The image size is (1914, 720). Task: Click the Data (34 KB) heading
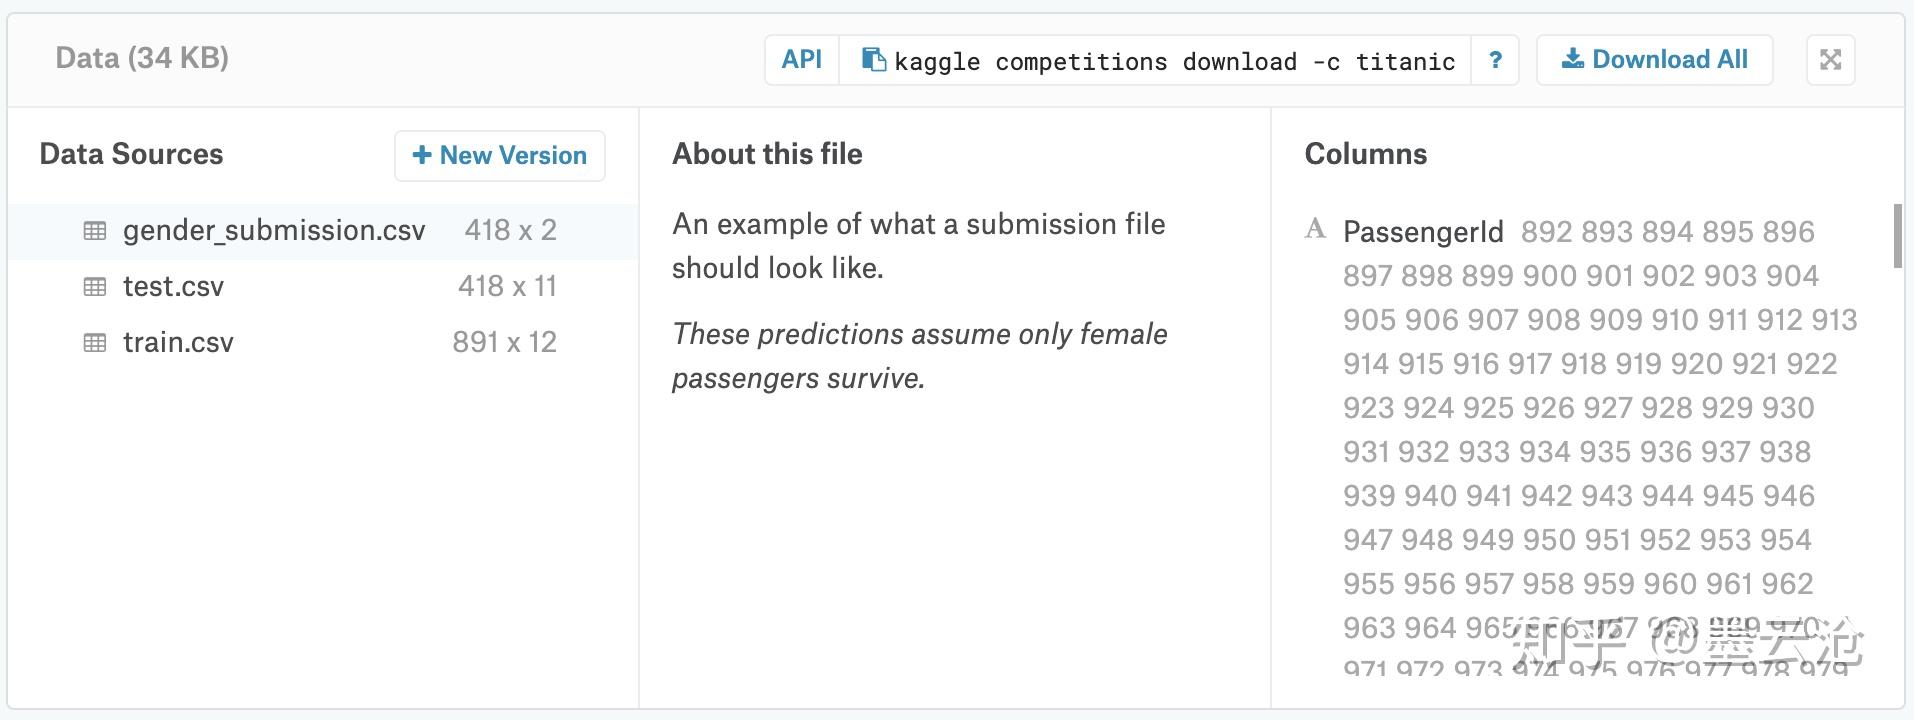coord(140,58)
